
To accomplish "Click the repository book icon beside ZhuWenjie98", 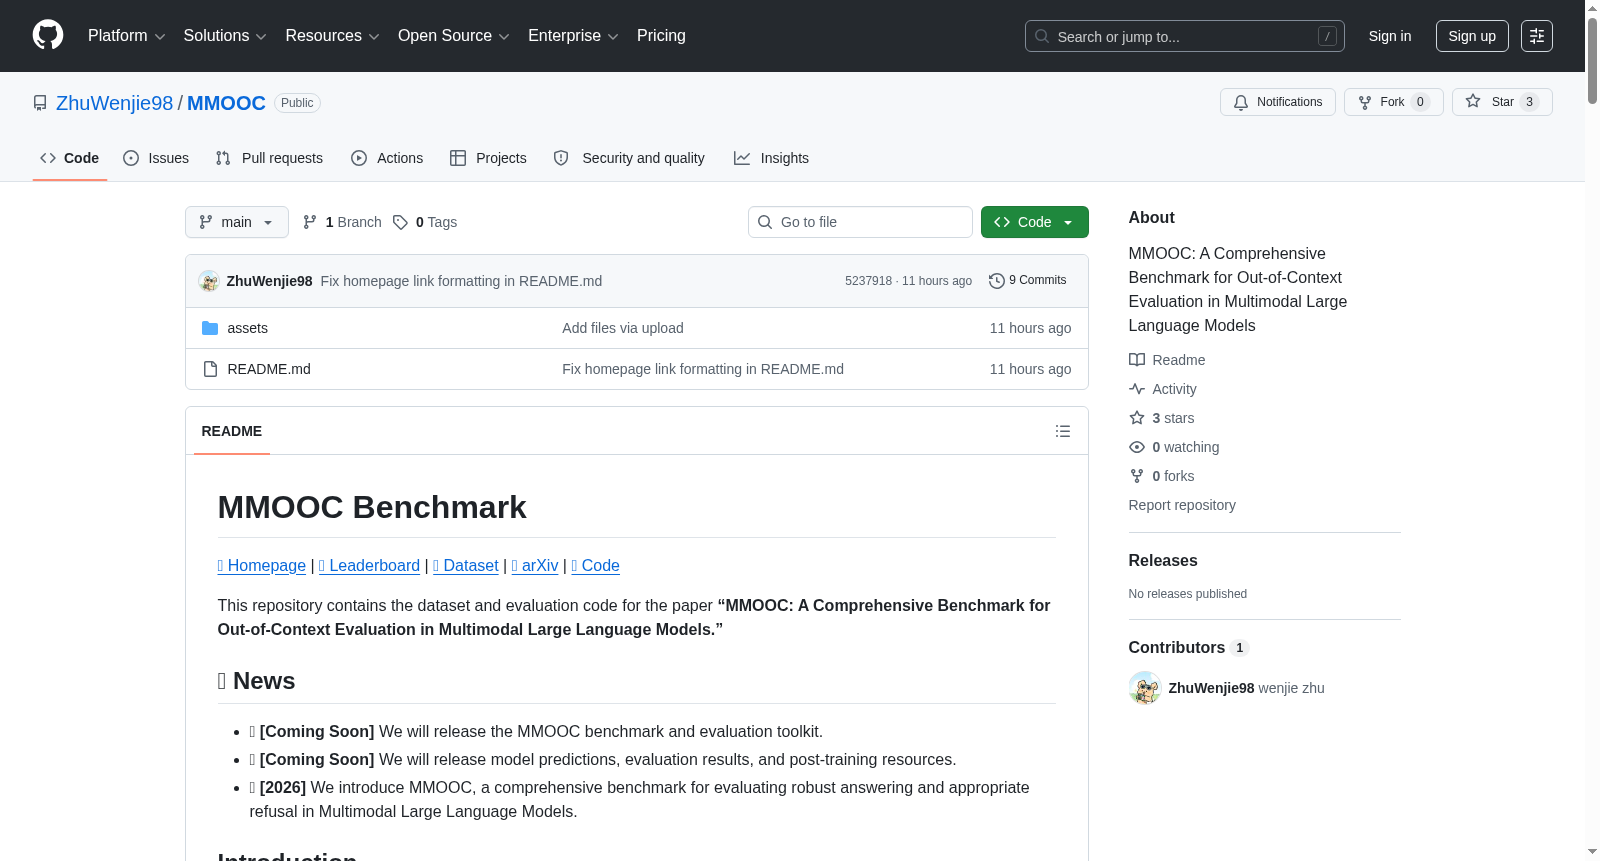I will (40, 103).
